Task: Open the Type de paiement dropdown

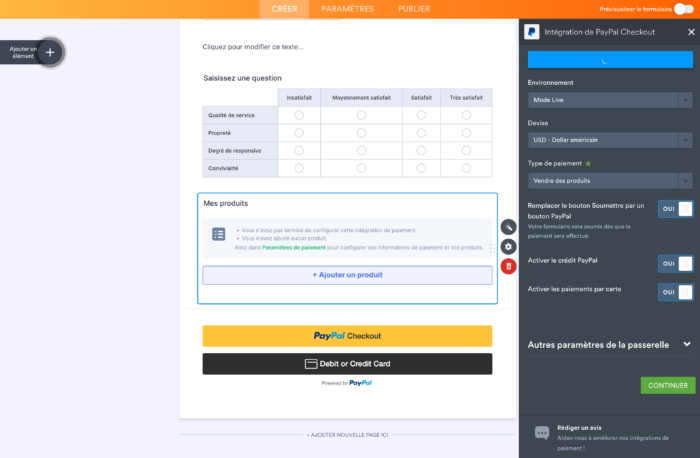Action: (x=610, y=181)
